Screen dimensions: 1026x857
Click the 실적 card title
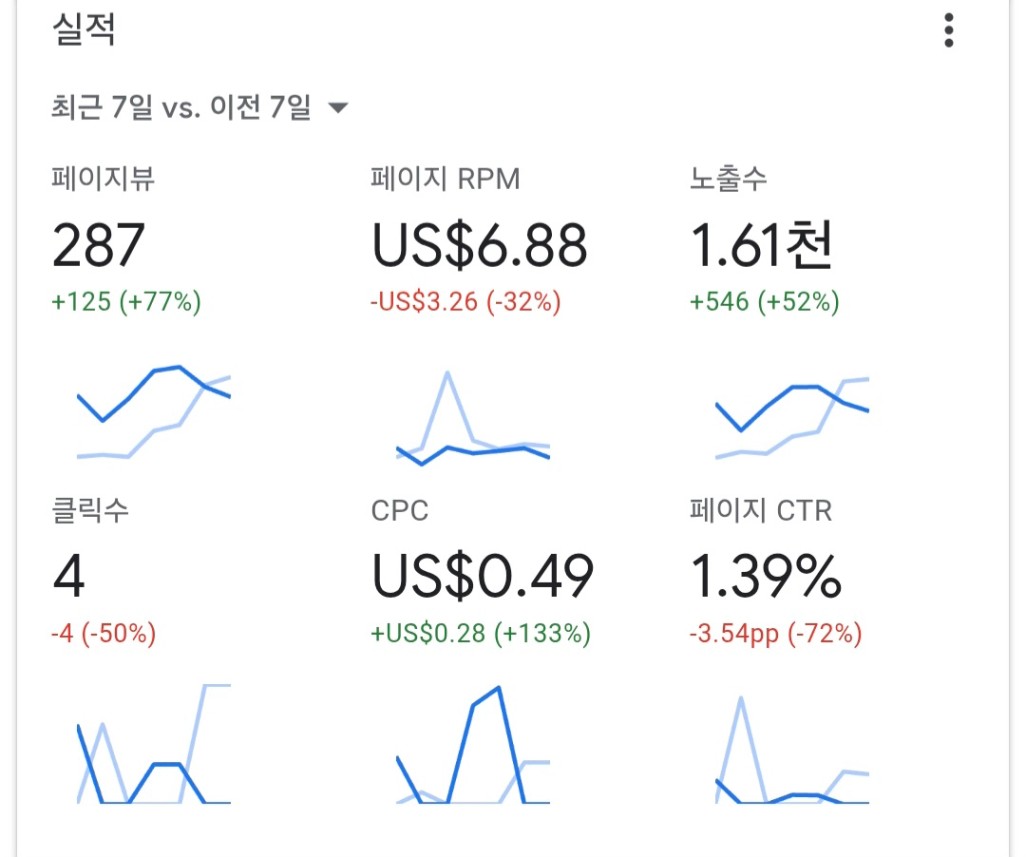[x=84, y=31]
